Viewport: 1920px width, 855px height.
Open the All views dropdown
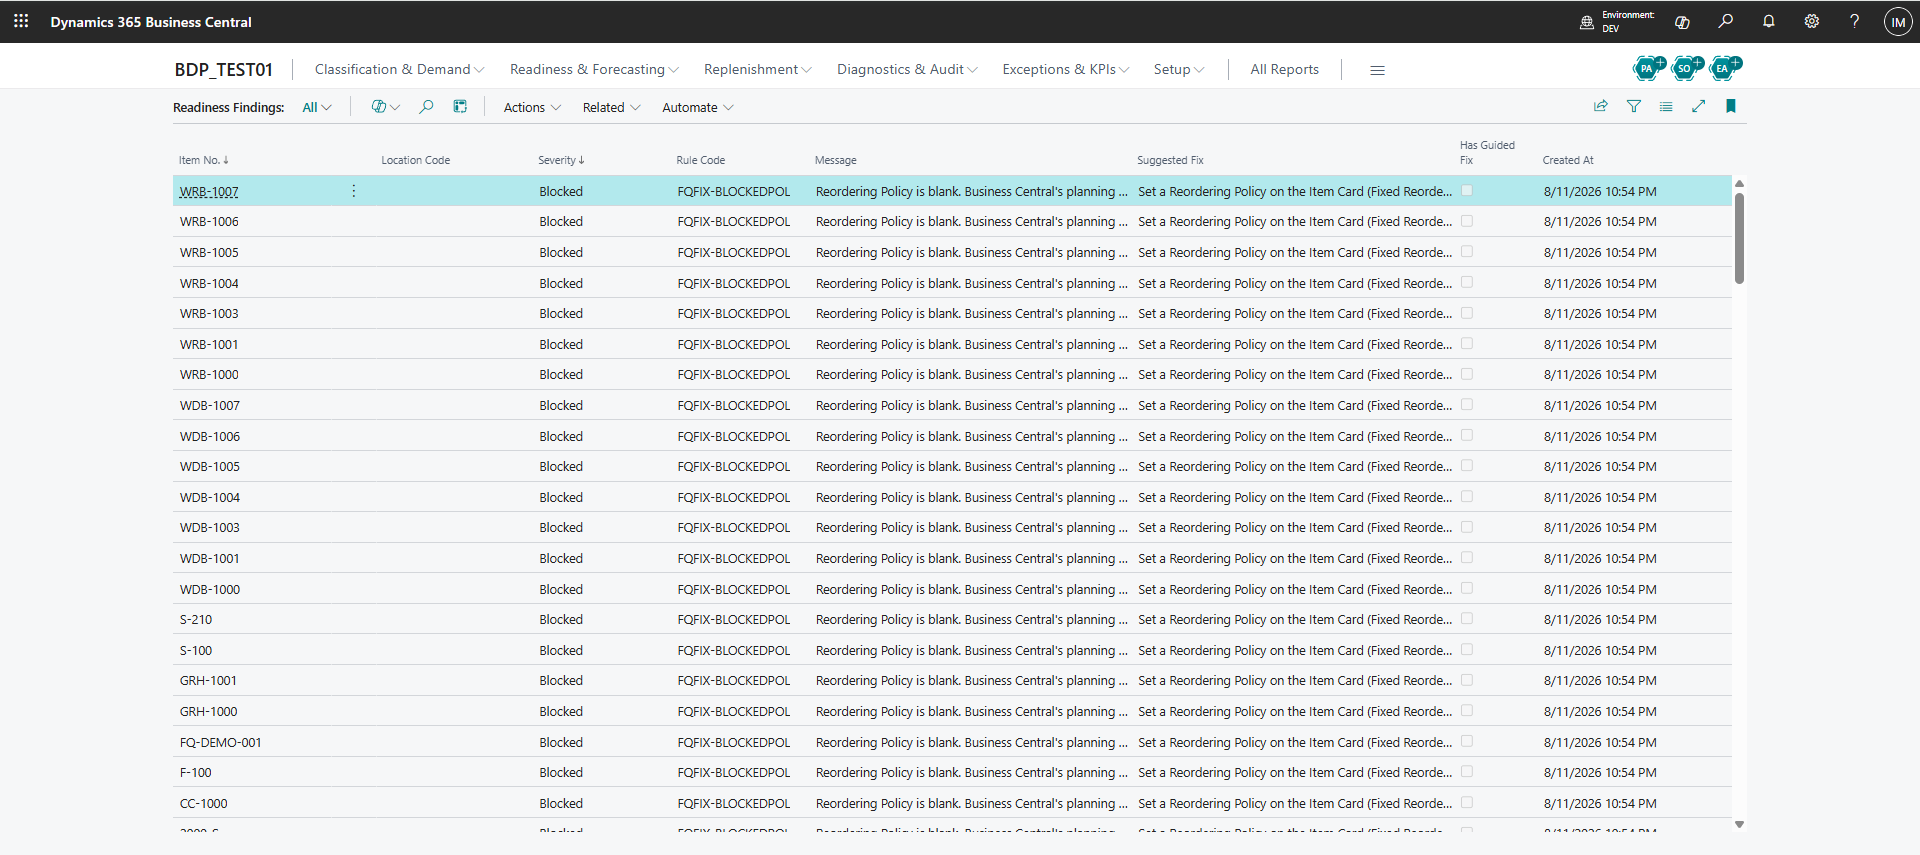pos(317,107)
